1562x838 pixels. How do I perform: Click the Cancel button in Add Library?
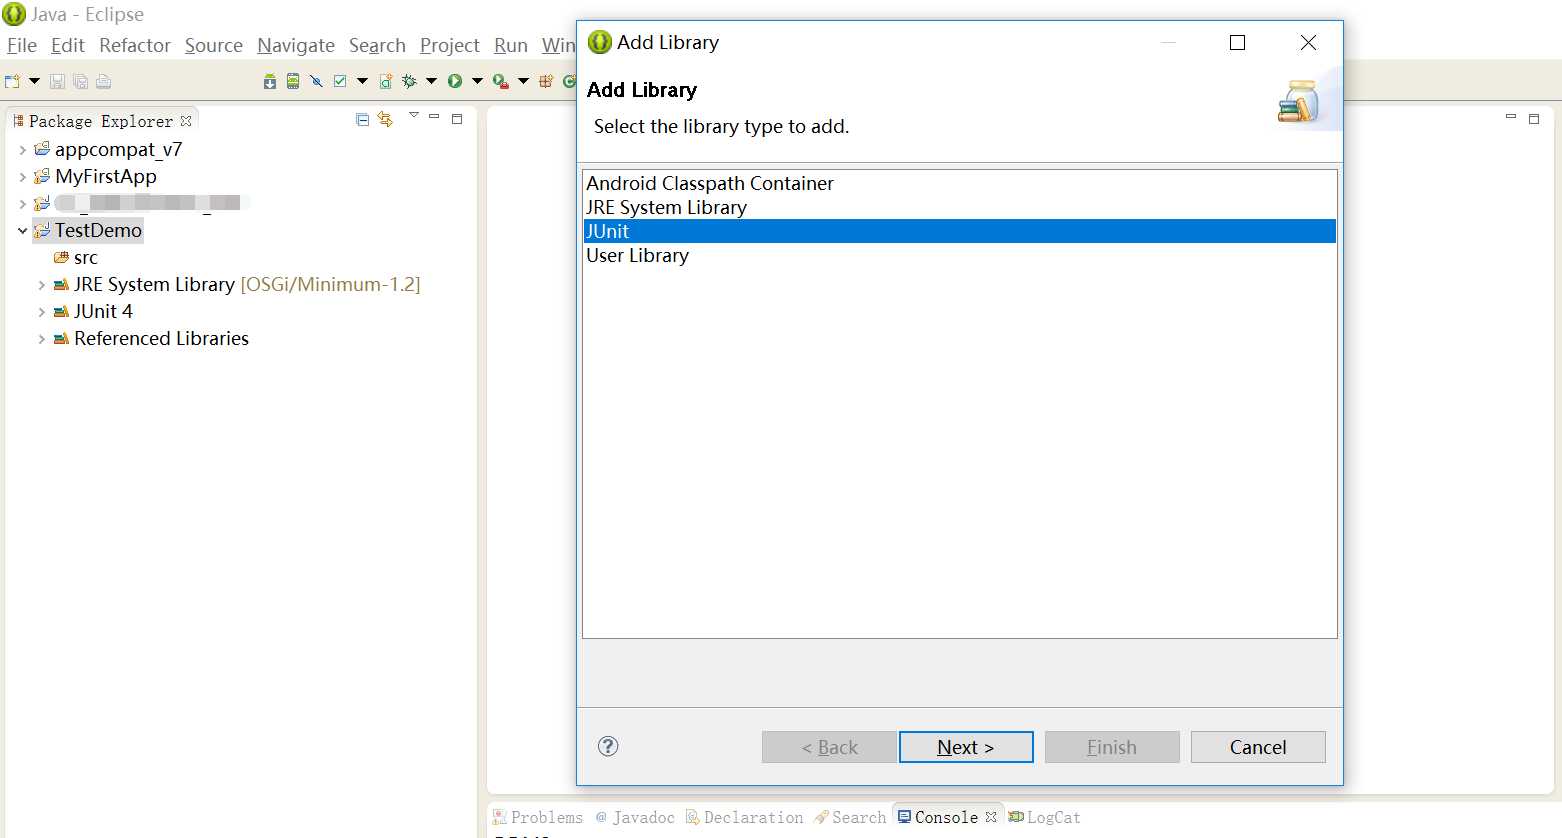(x=1258, y=747)
